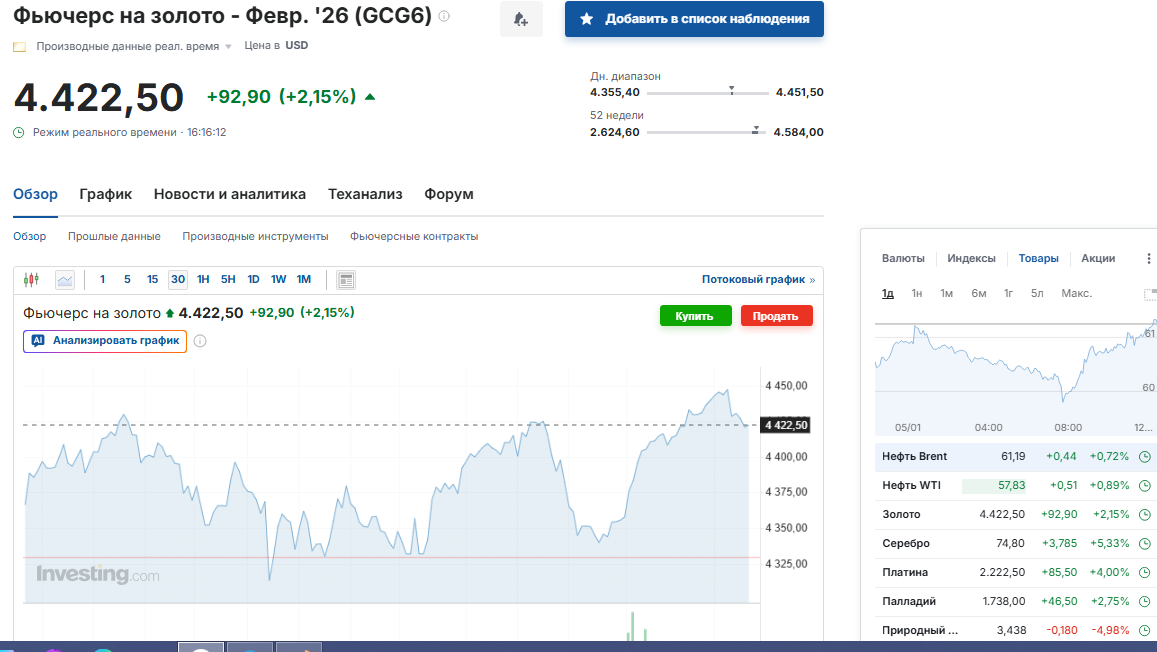Click the clock icon in Нефть WTI row
Screen dimensions: 1157x652
tap(1144, 485)
